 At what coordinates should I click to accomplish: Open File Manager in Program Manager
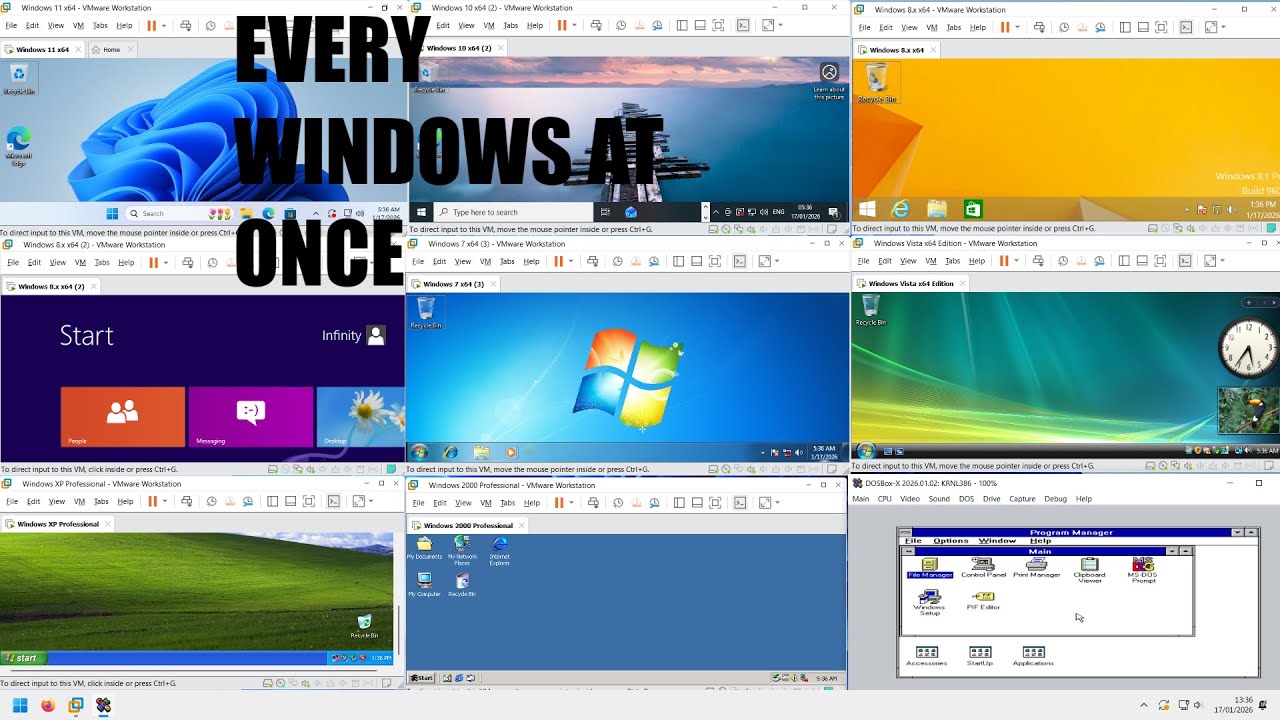[930, 568]
